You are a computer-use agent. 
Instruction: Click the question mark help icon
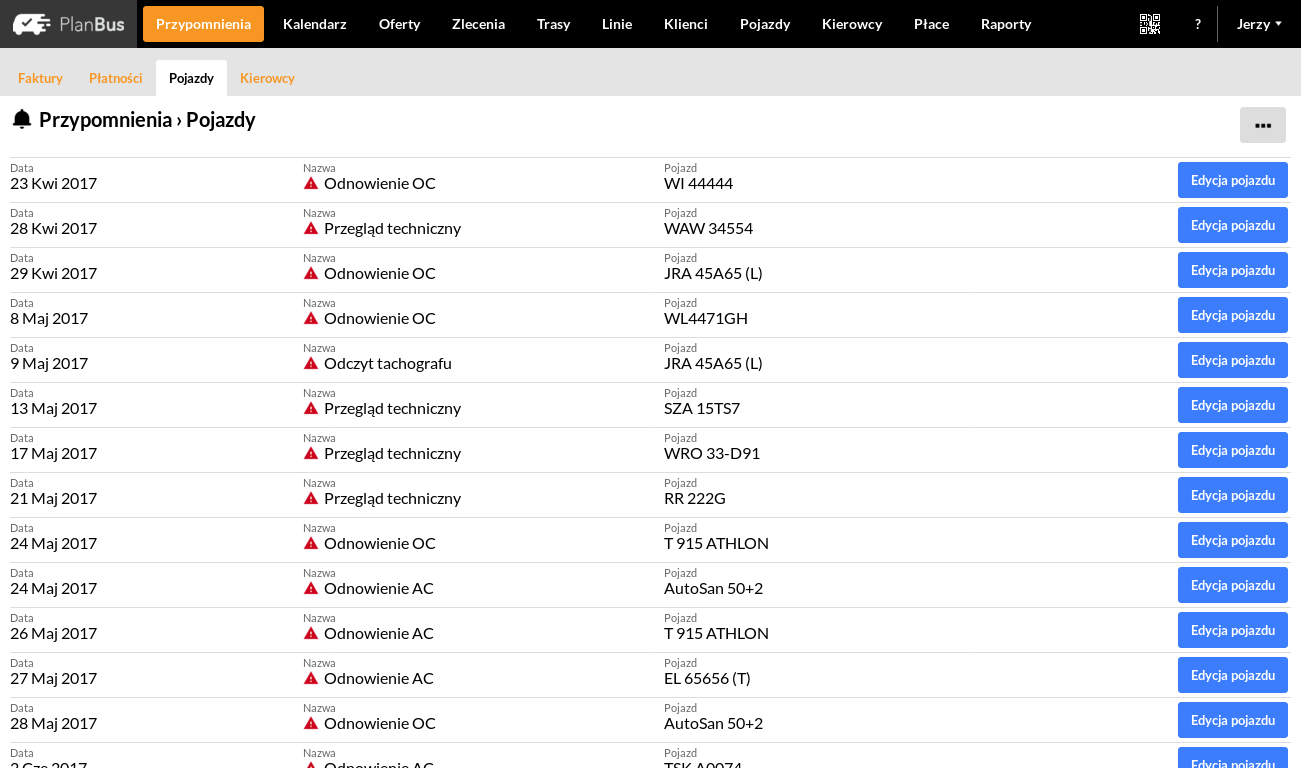coord(1197,24)
